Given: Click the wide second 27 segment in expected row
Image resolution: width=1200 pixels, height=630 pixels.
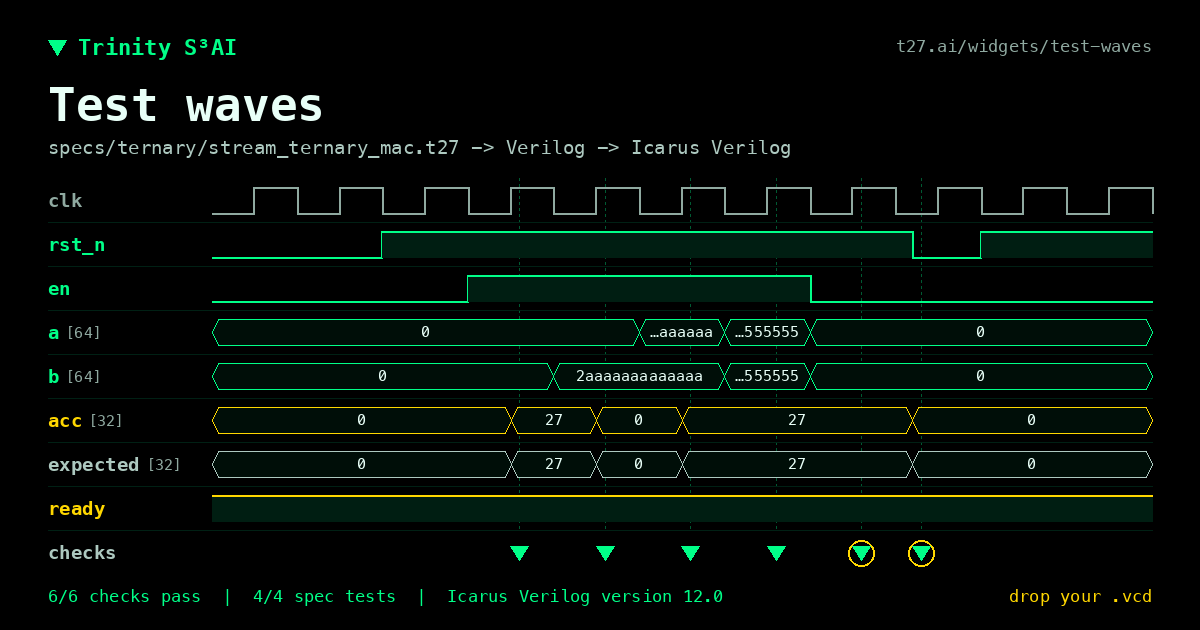Looking at the screenshot, I should pos(797,465).
